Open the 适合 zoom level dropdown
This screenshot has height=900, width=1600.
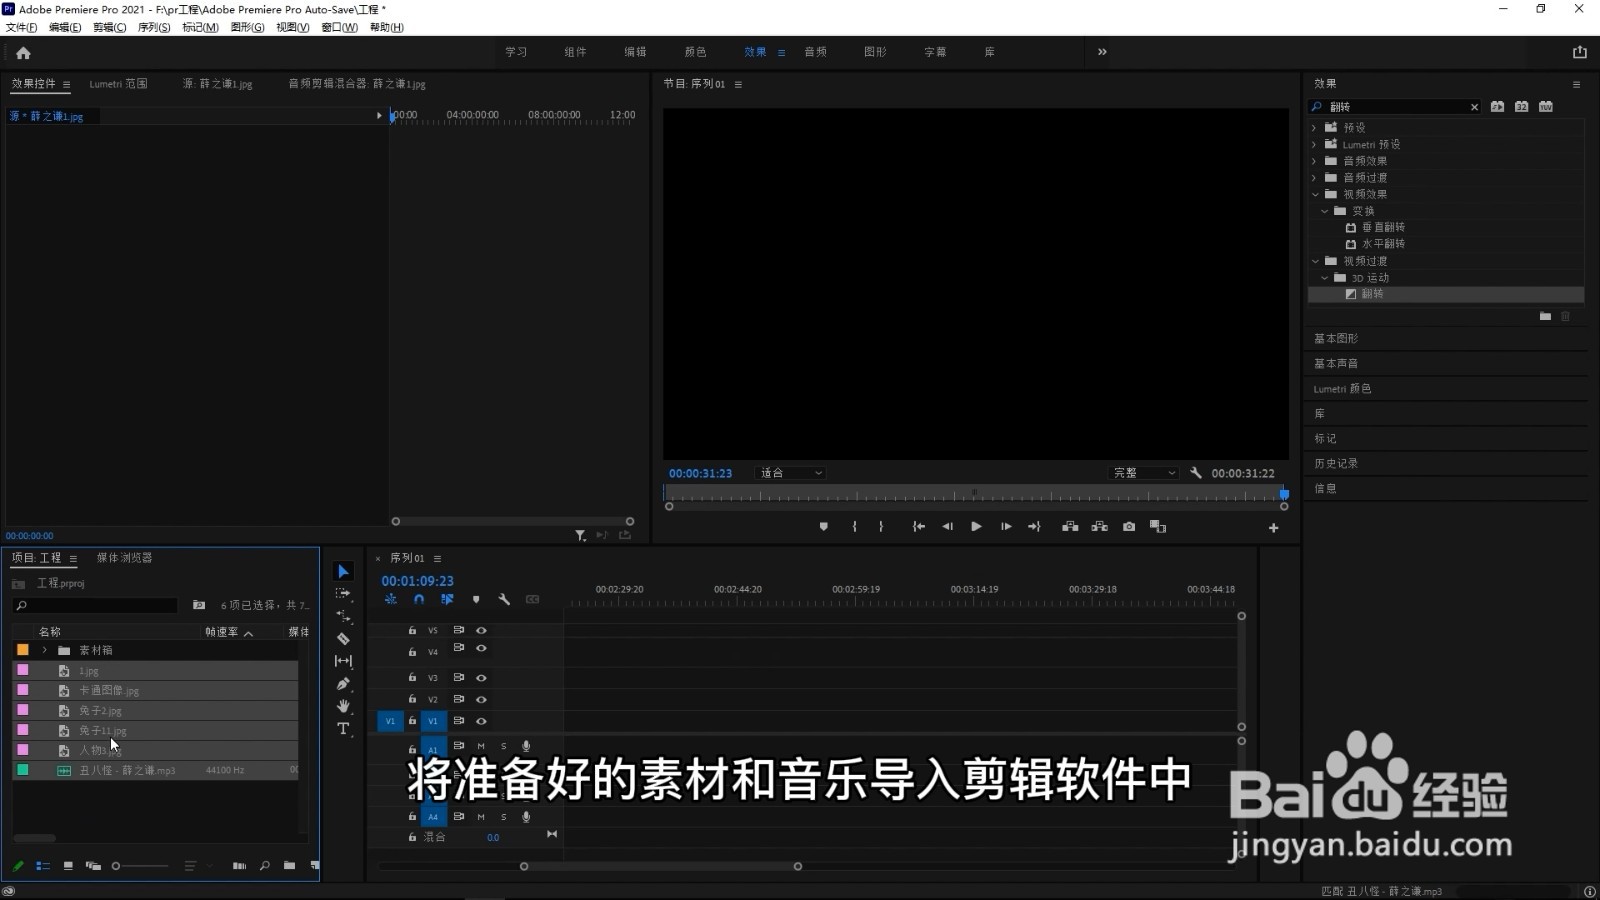[791, 473]
